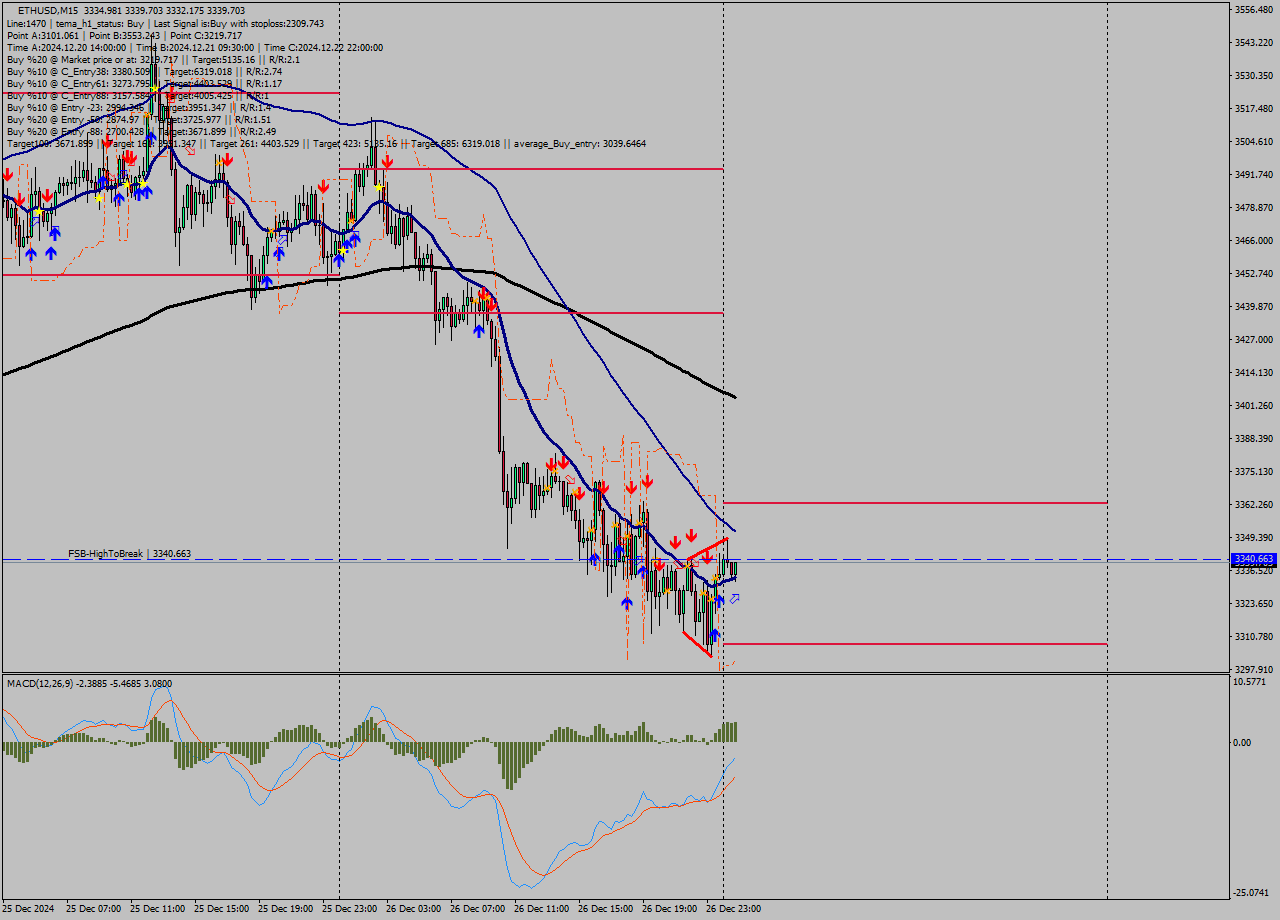Image resolution: width=1280 pixels, height=920 pixels.
Task: Click price scale value 3439.870
Action: [1253, 307]
